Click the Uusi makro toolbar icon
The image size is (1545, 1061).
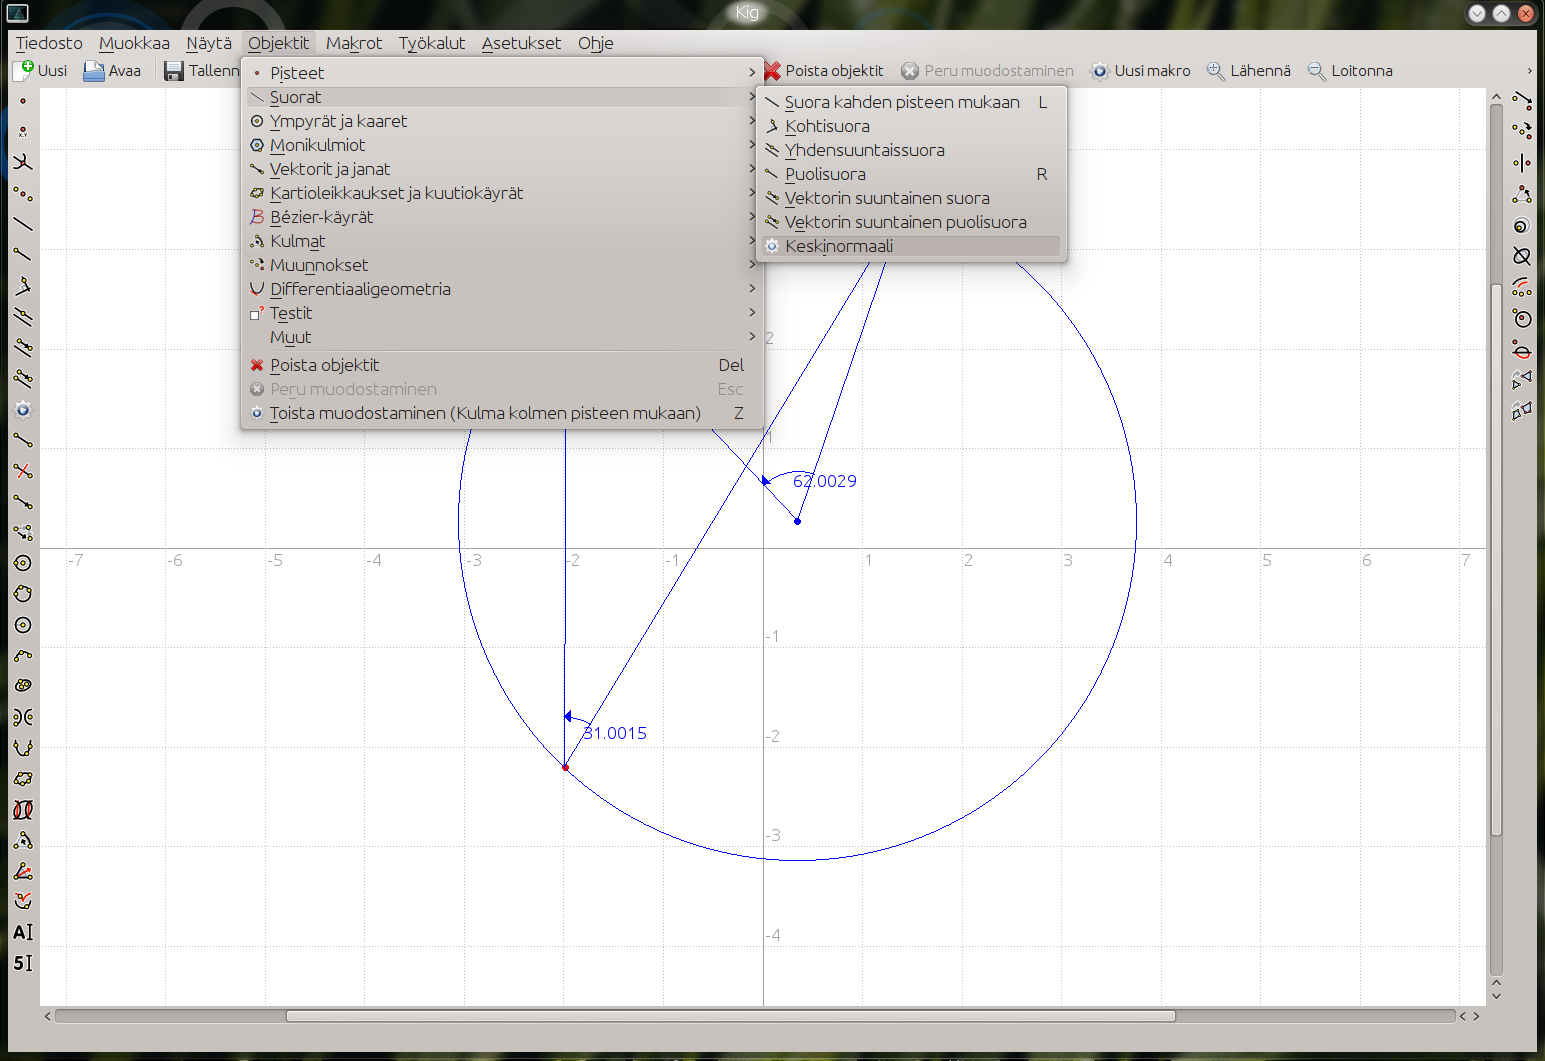point(1099,70)
